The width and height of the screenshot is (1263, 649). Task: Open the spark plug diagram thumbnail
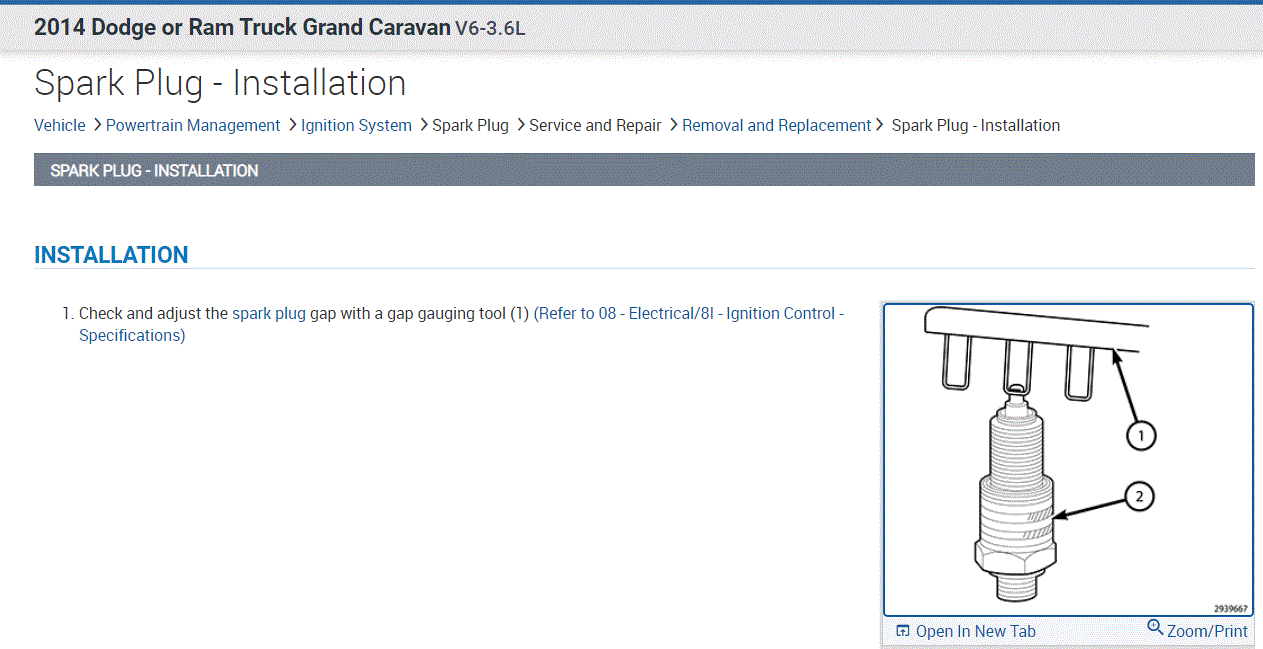pyautogui.click(x=1068, y=459)
